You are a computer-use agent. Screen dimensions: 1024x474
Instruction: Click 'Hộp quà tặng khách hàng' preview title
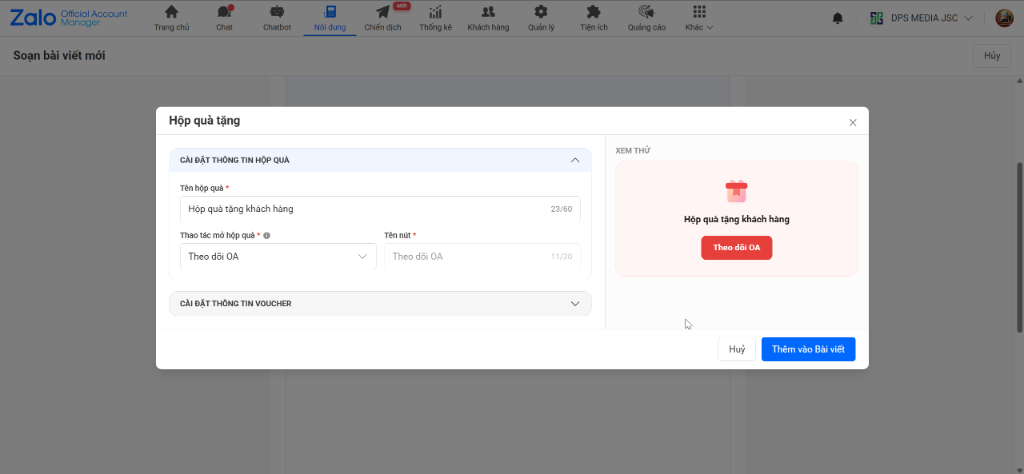737,219
